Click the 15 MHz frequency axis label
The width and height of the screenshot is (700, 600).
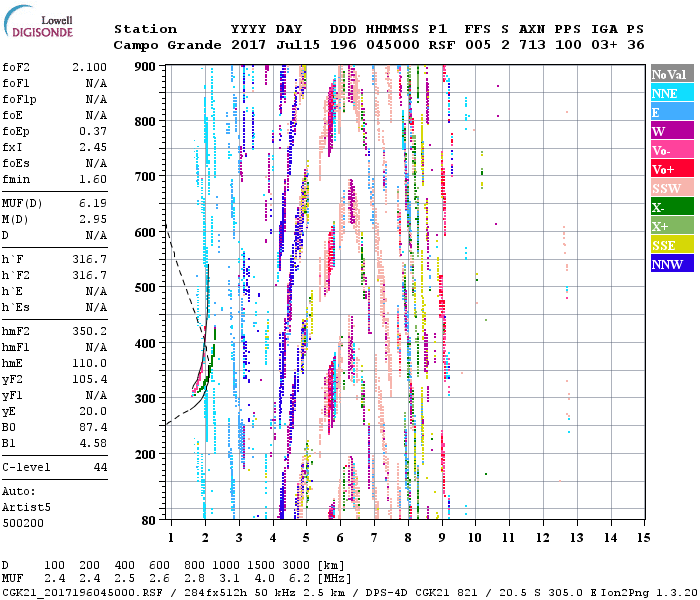[643, 538]
